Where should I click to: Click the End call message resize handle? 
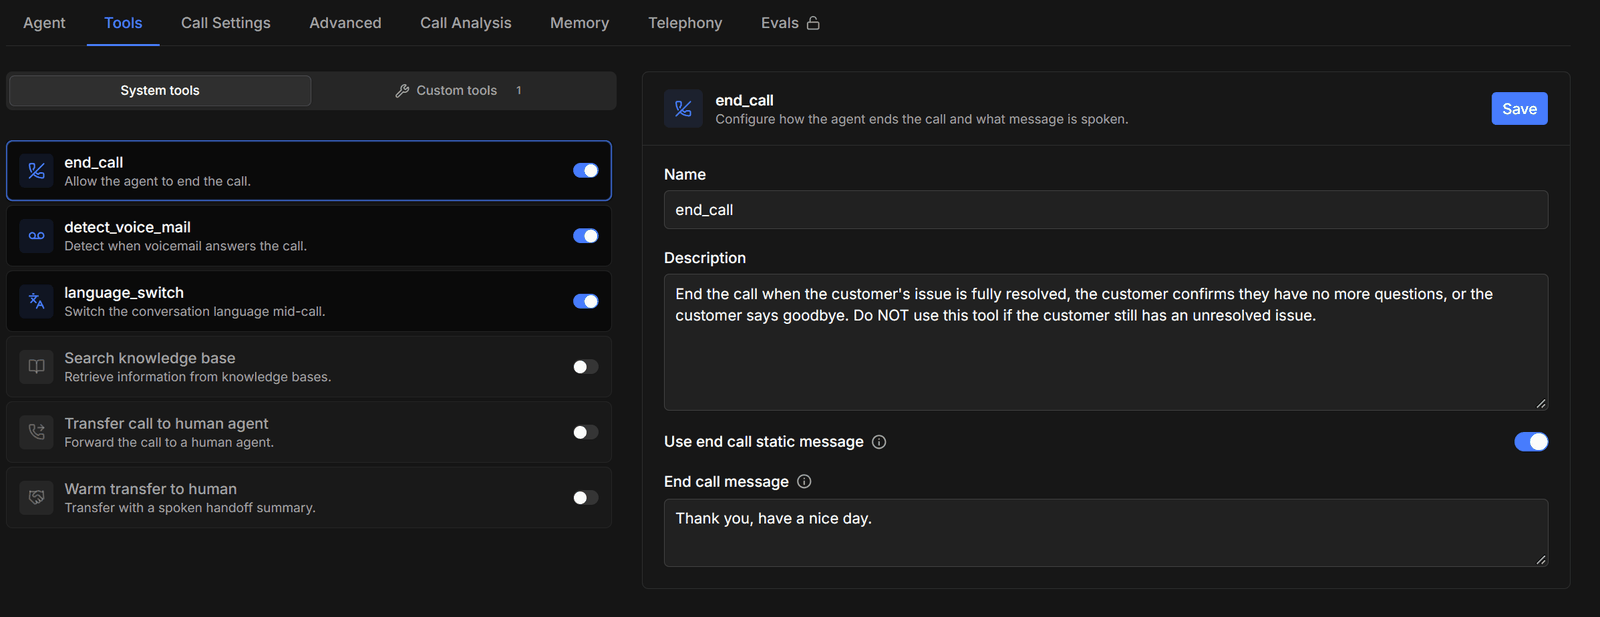1541,560
